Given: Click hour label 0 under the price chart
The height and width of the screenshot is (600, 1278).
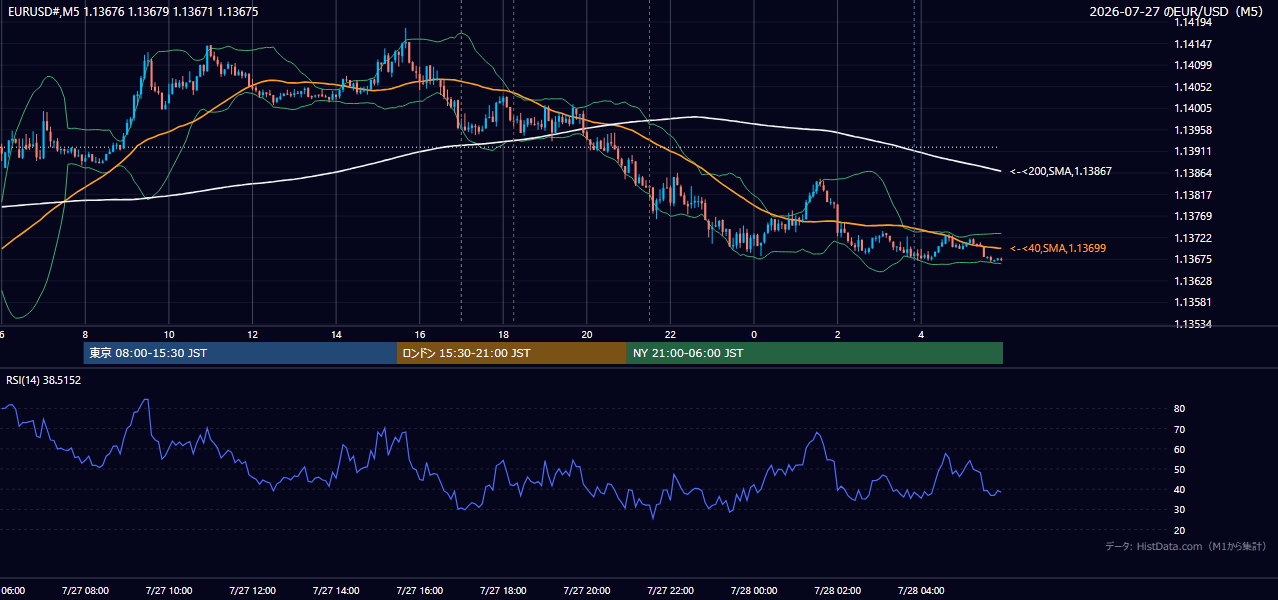Looking at the screenshot, I should pyautogui.click(x=754, y=334).
